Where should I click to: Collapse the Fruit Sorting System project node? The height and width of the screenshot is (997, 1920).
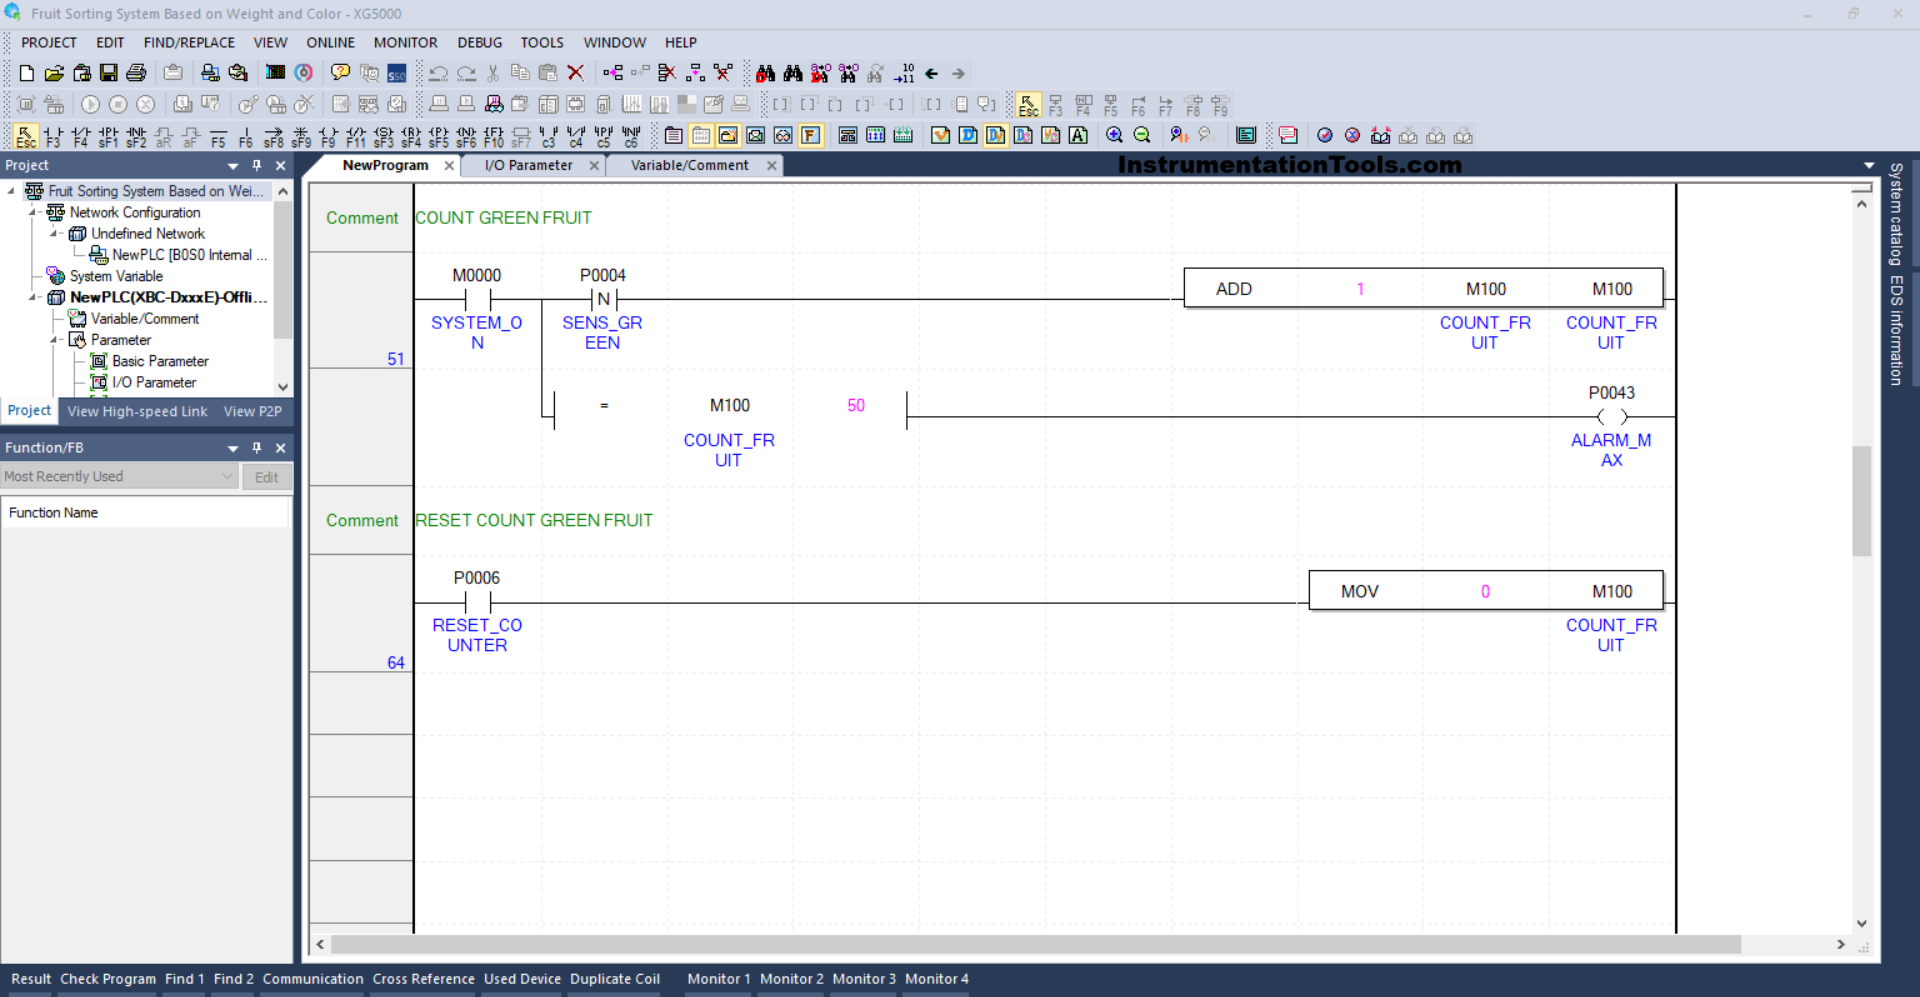(12, 190)
